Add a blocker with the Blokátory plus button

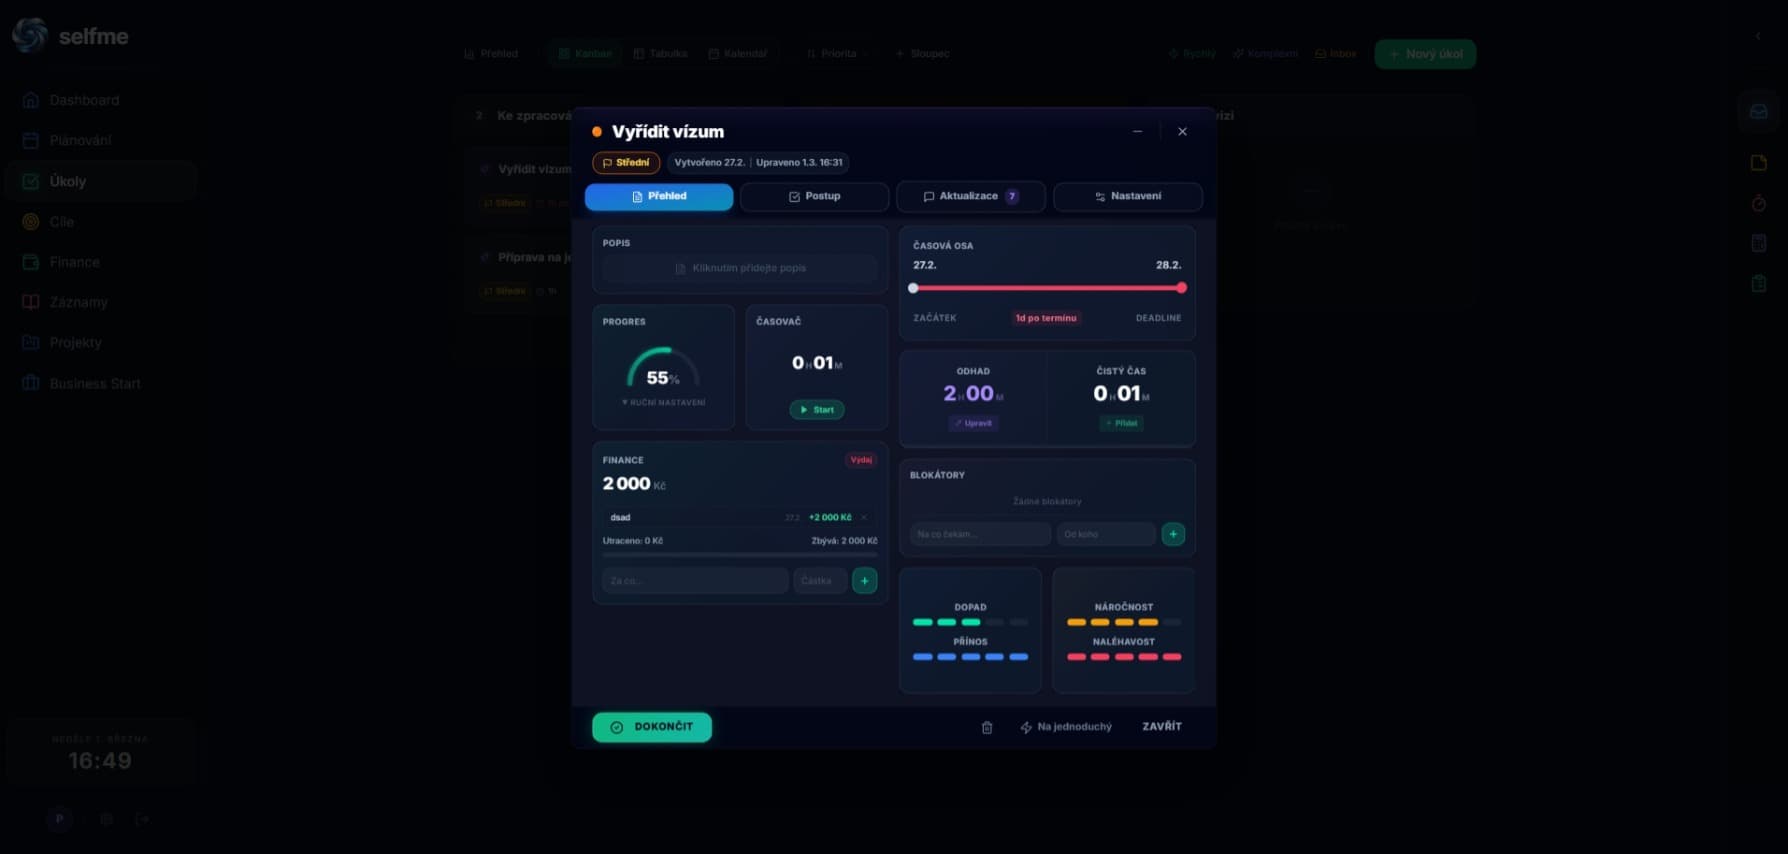(x=1173, y=534)
